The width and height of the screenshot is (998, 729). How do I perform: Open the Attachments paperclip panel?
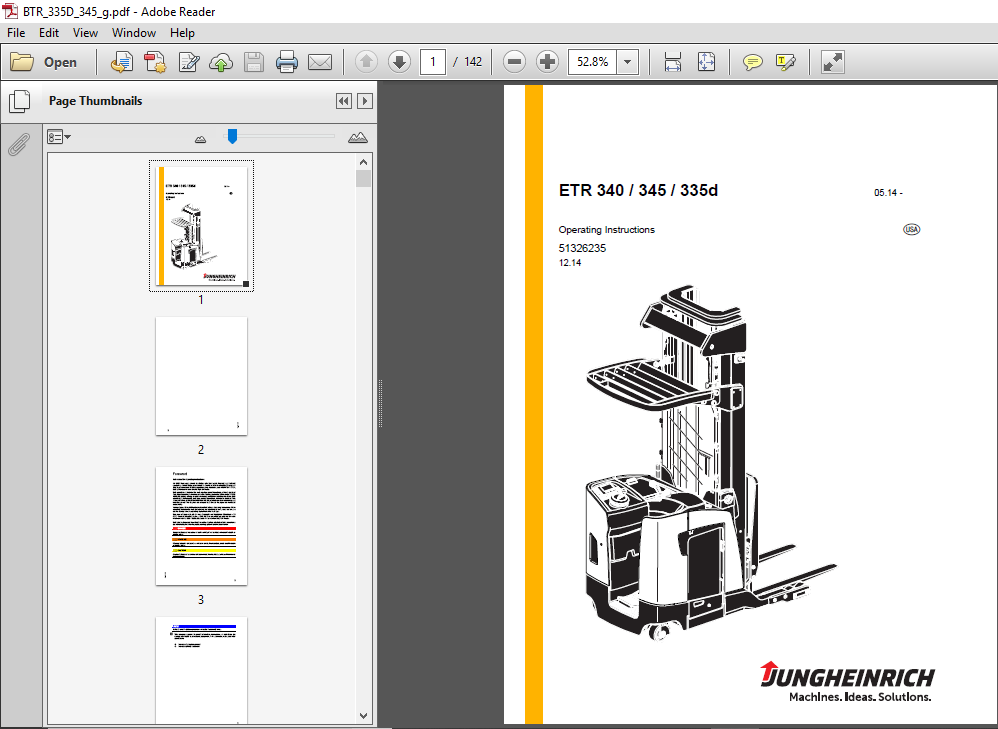[19, 145]
